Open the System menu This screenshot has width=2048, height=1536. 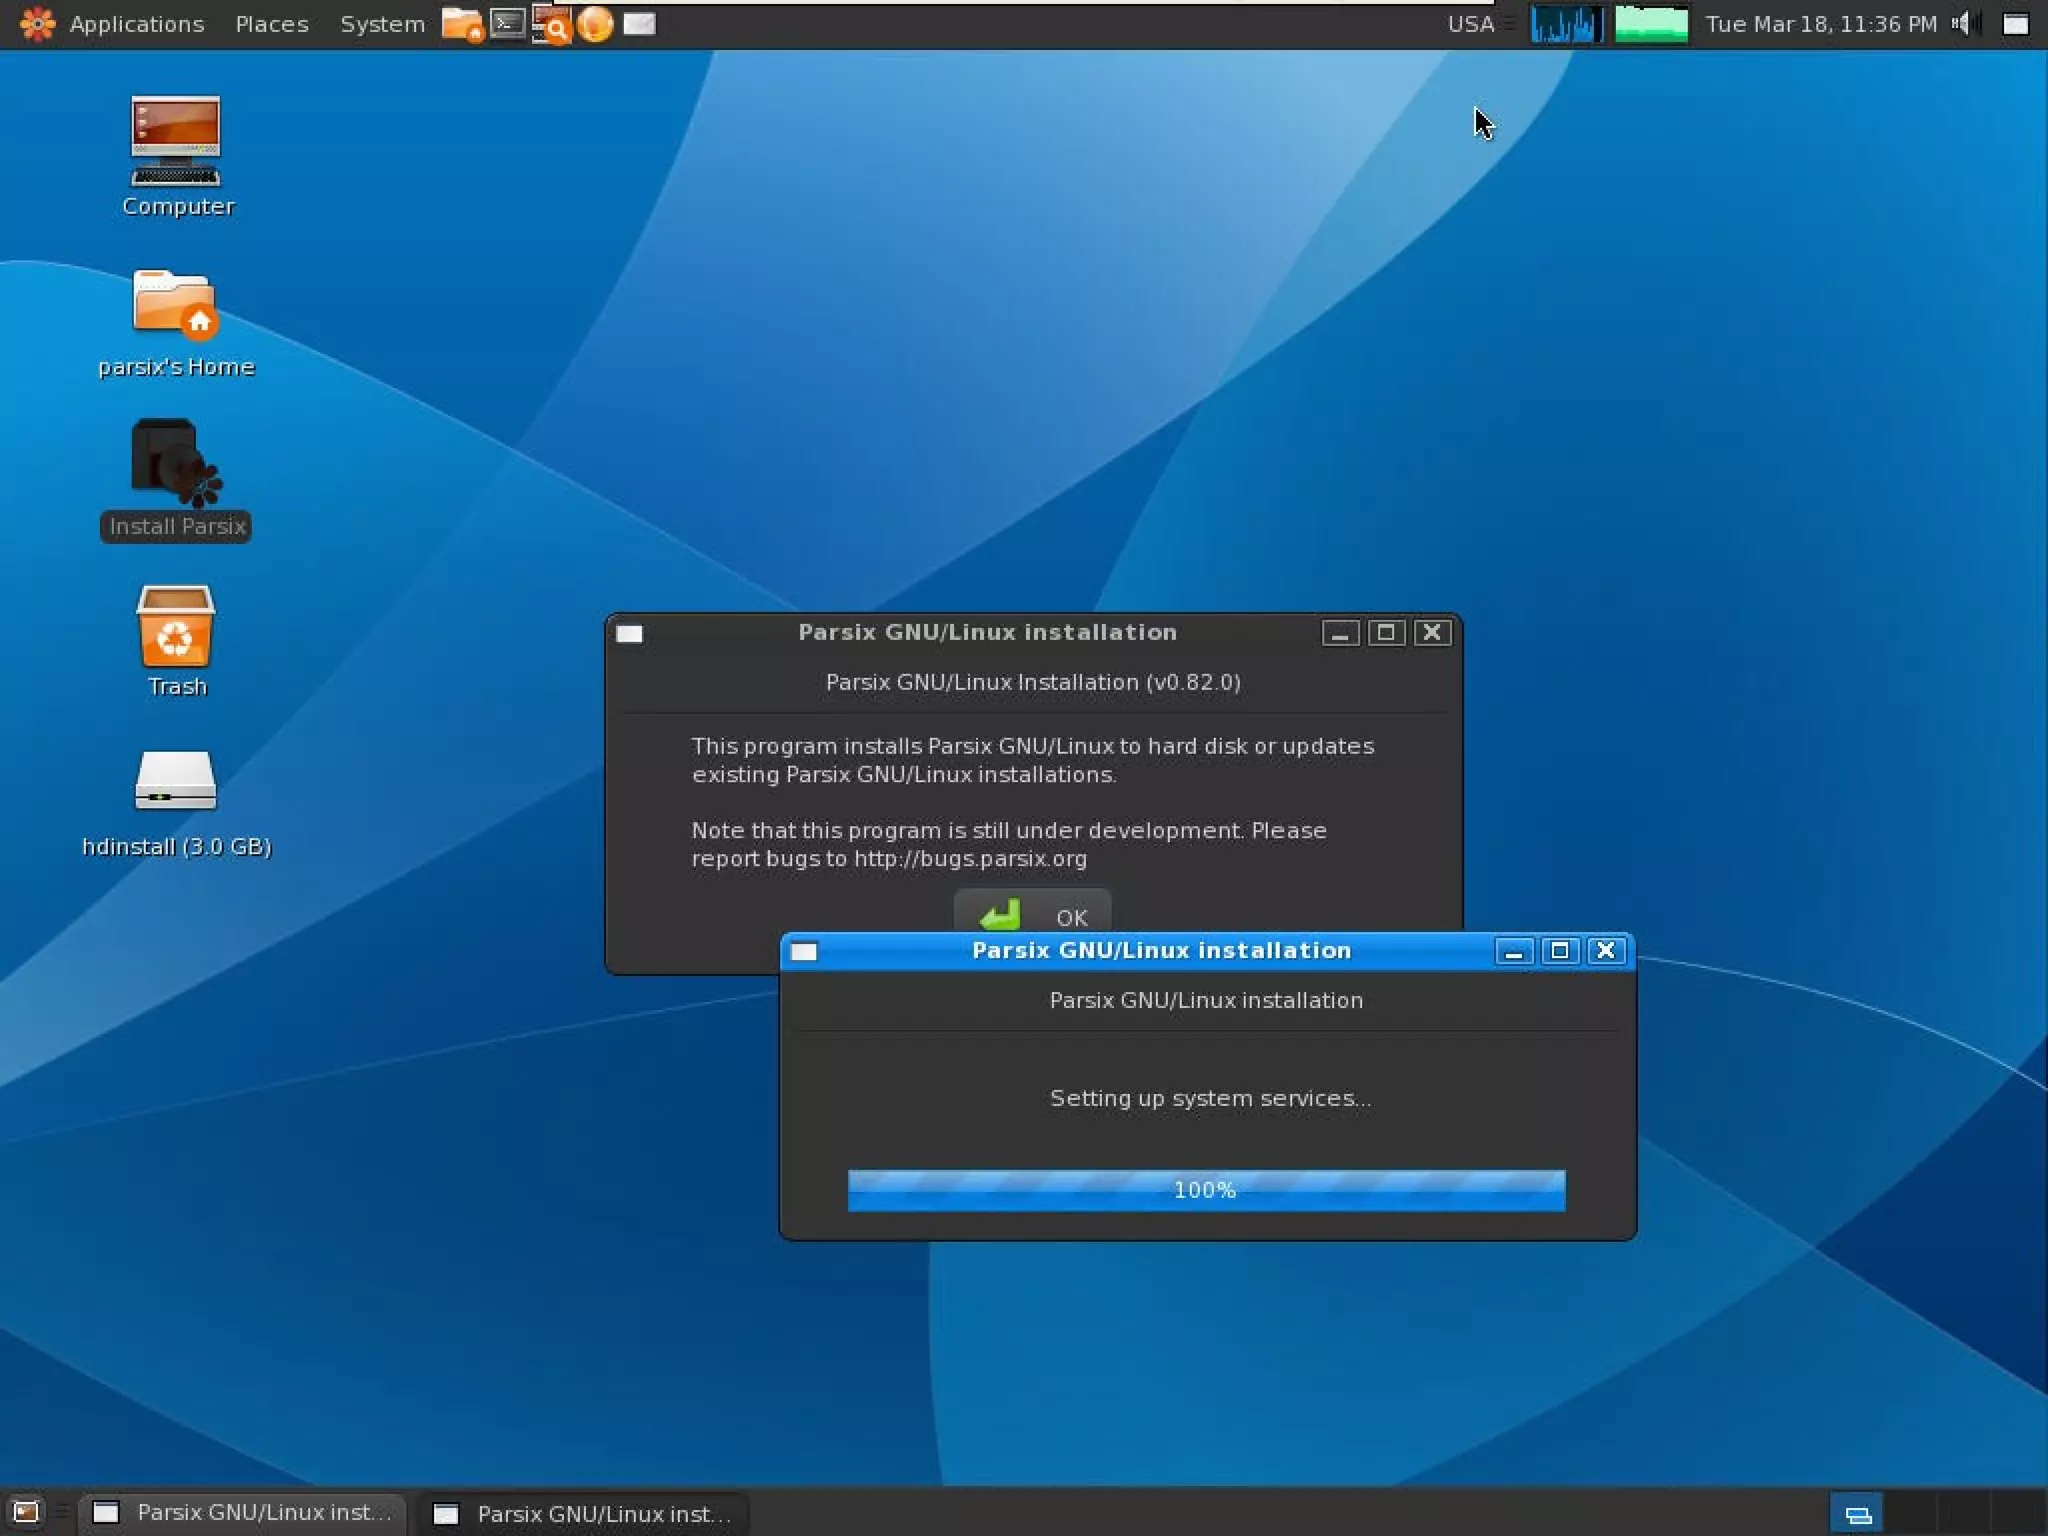coord(382,23)
